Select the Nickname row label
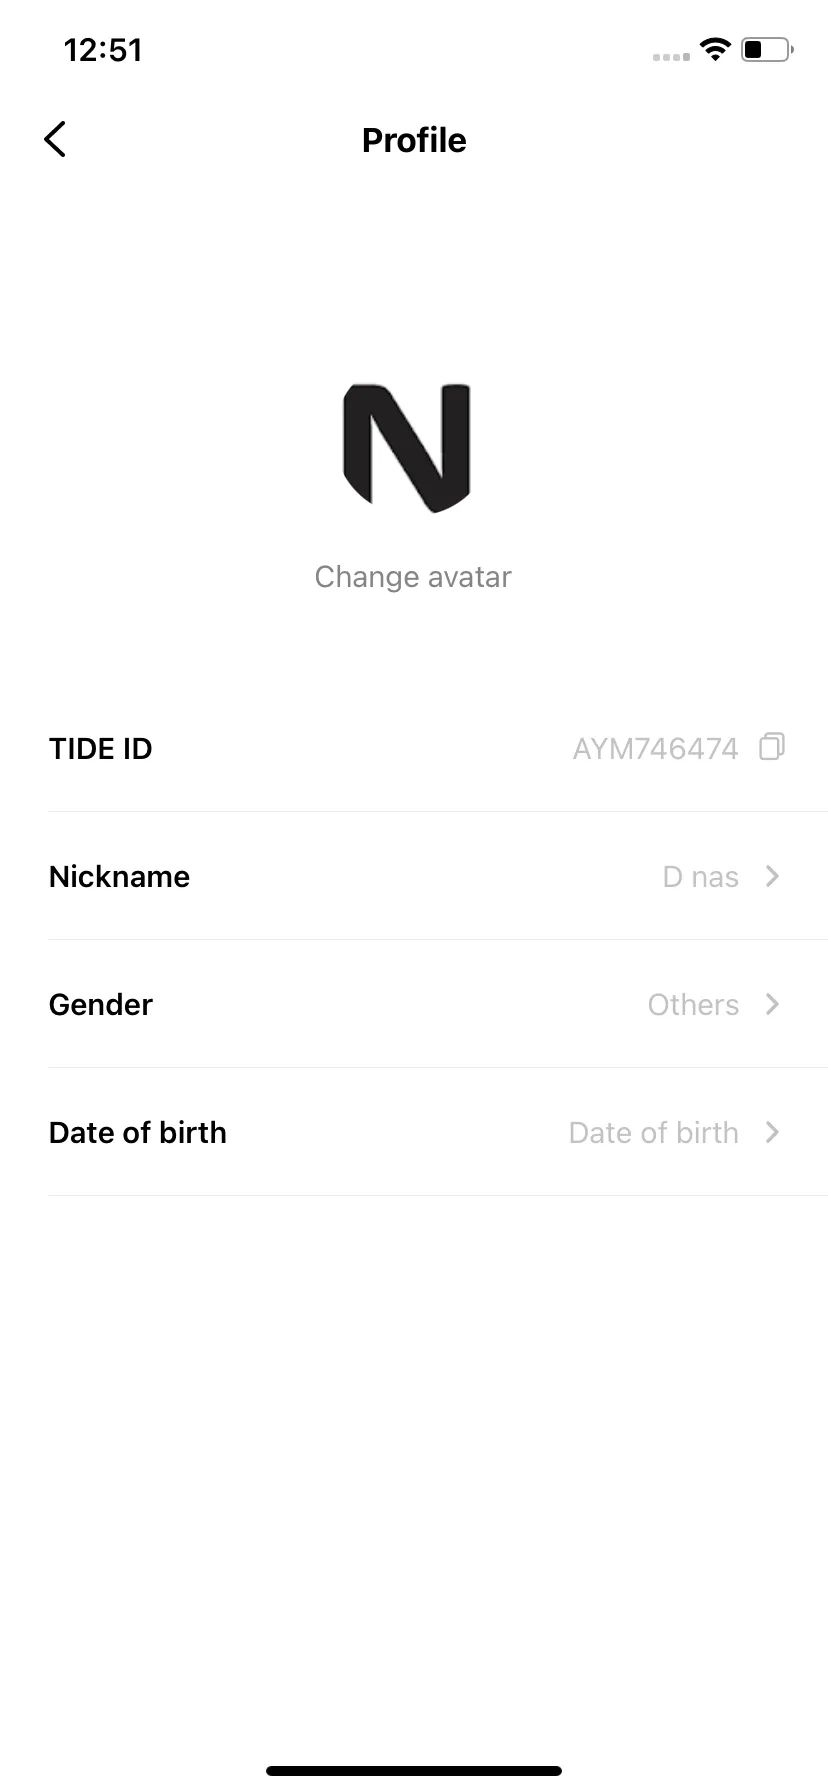Viewport: 828px width, 1792px height. pos(119,877)
